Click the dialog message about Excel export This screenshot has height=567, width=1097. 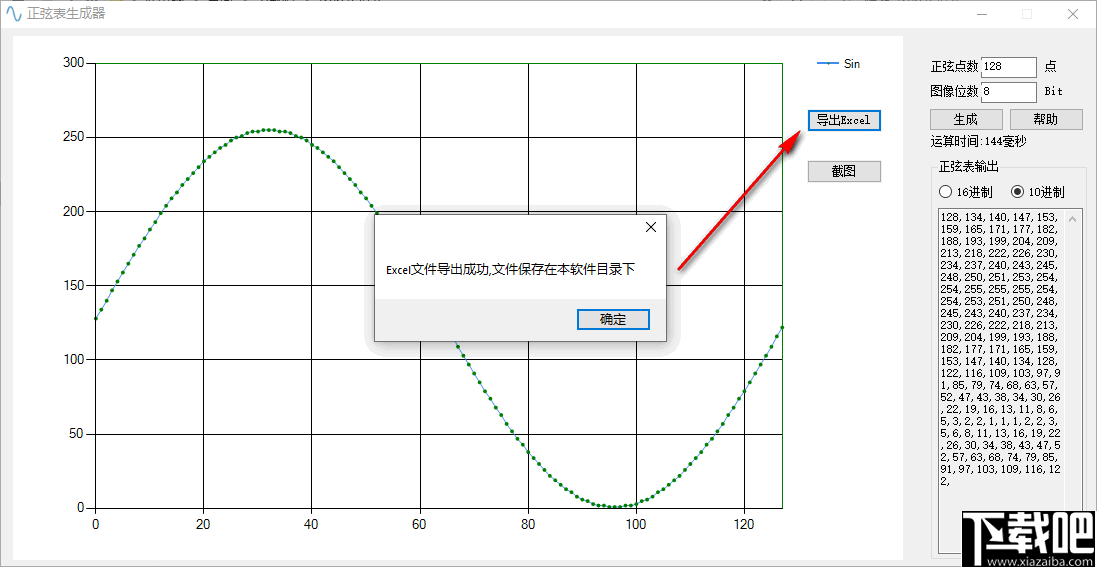pyautogui.click(x=511, y=270)
